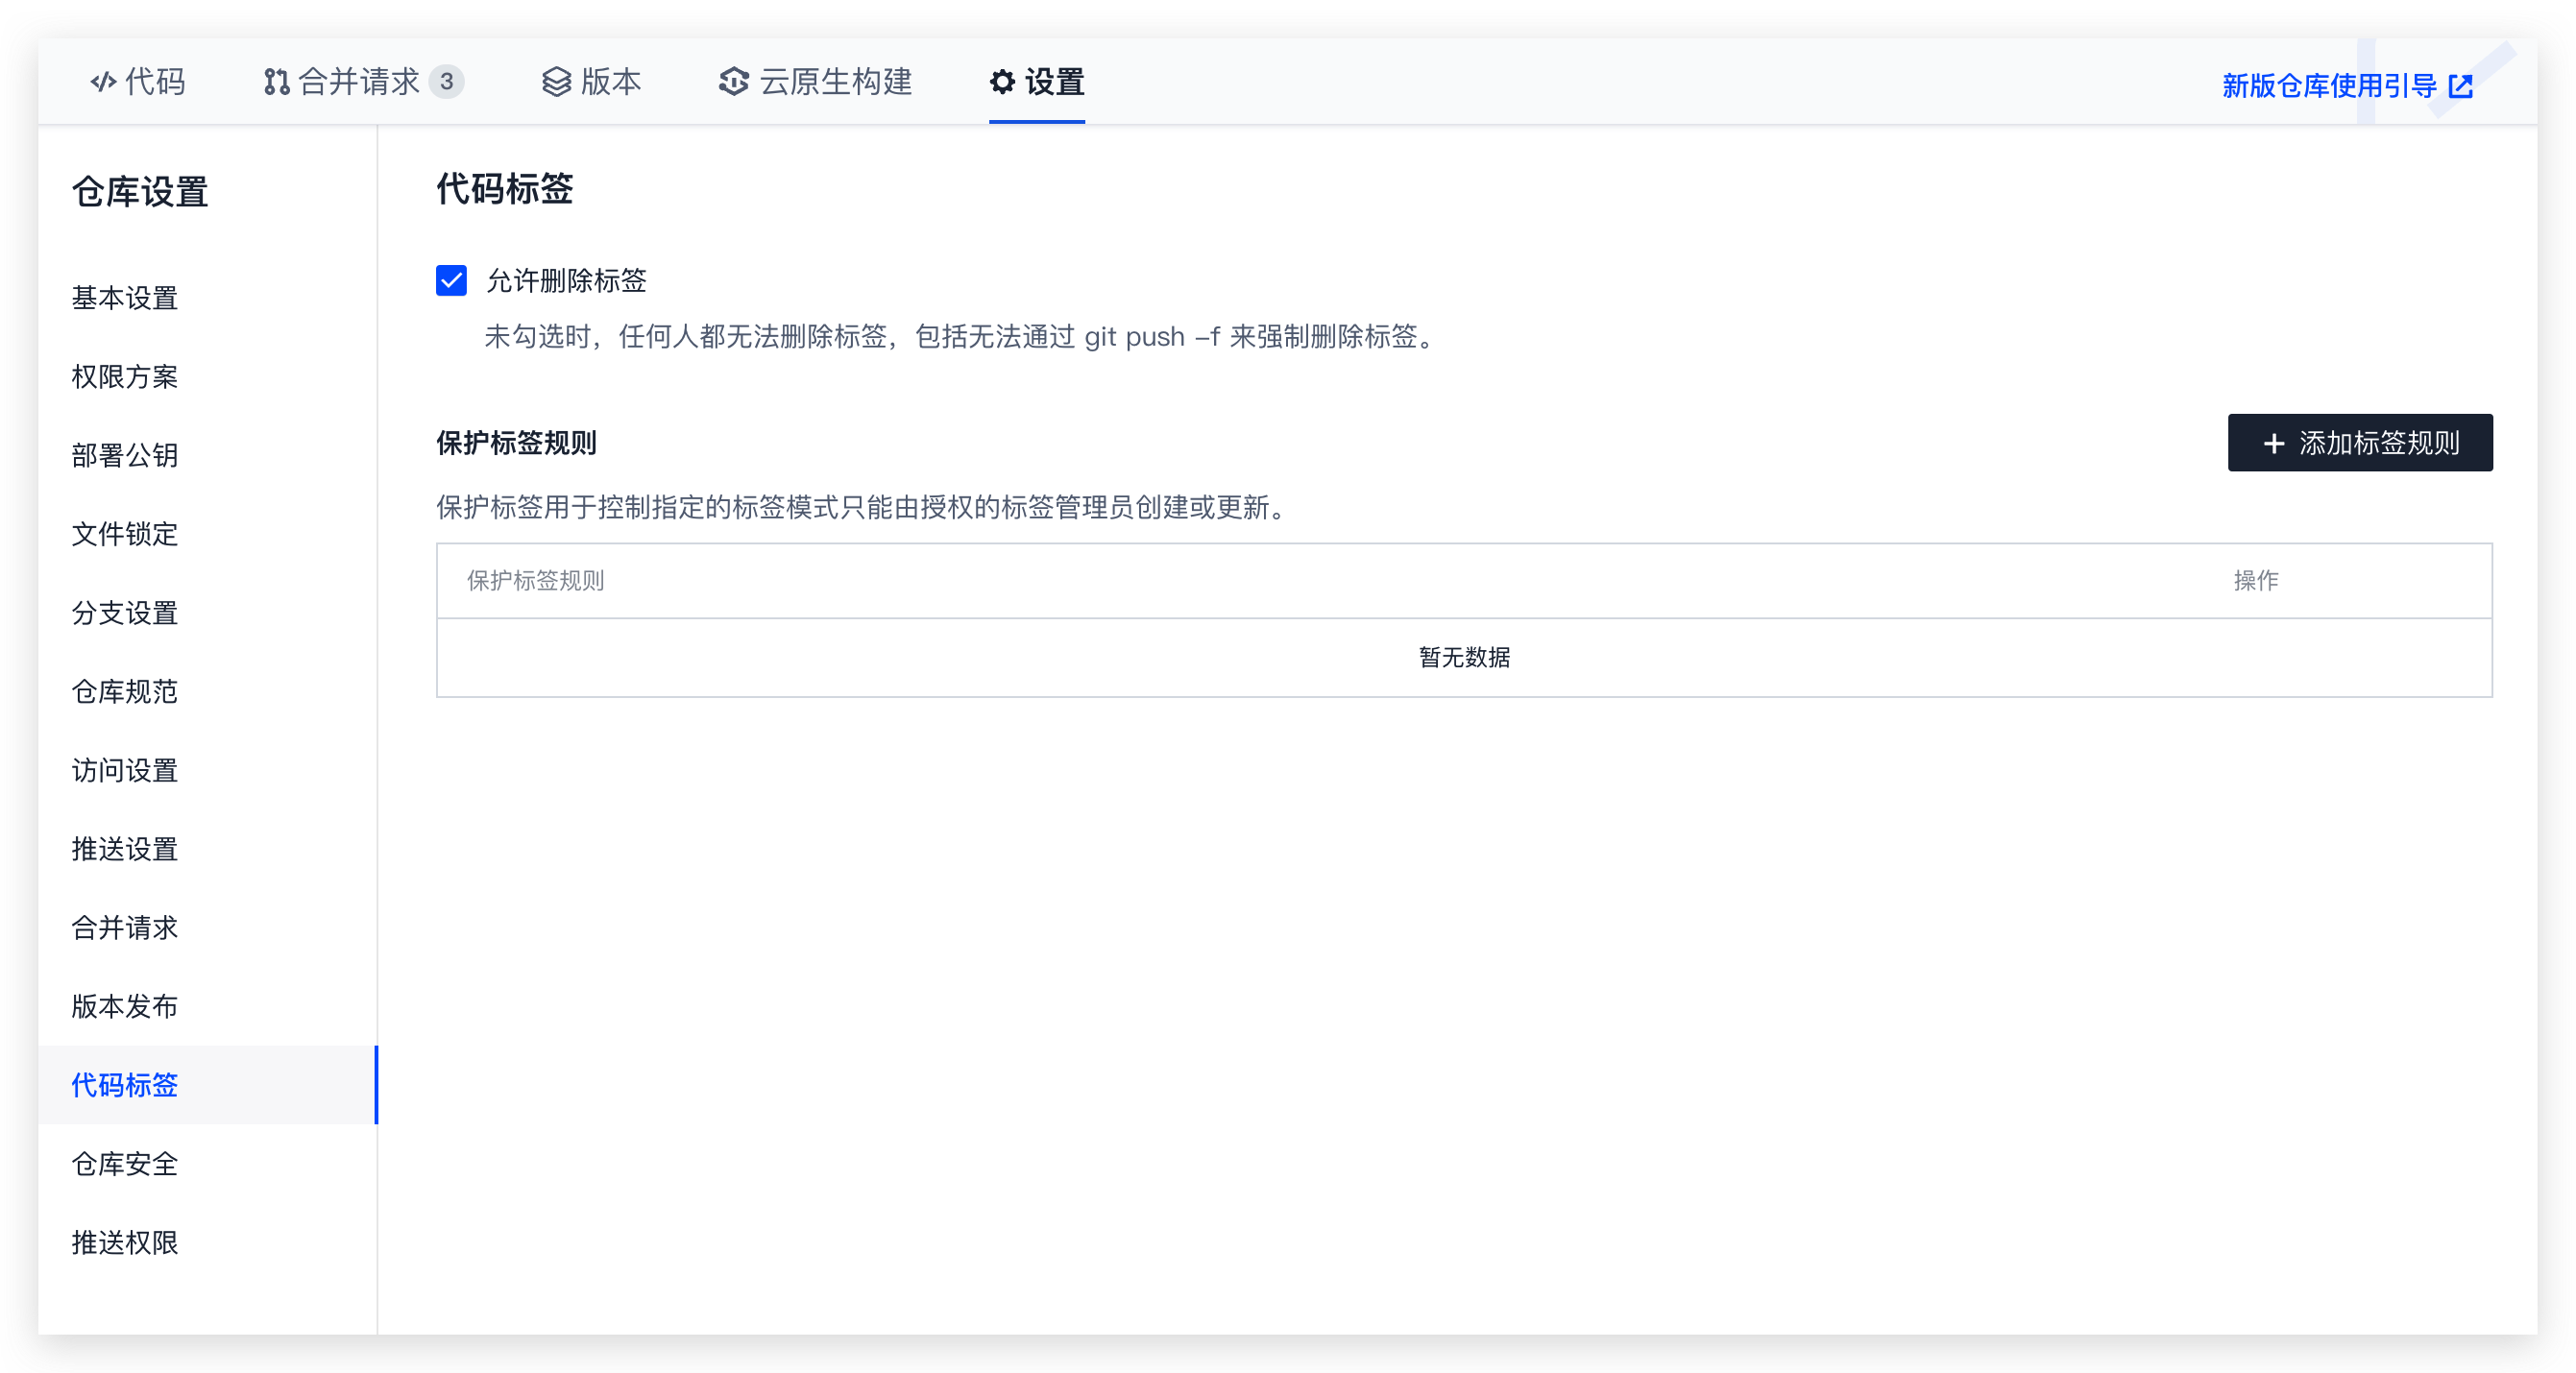Go to the 版本 tab

click(x=591, y=82)
